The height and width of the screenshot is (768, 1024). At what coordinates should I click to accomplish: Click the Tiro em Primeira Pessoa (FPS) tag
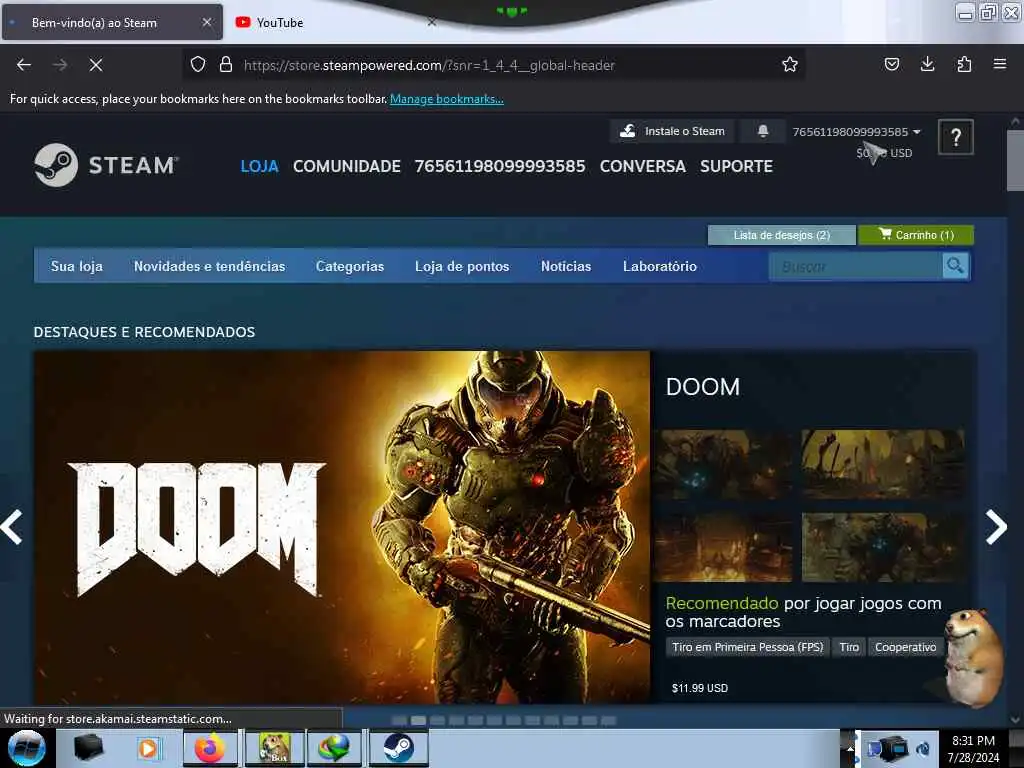[x=748, y=647]
